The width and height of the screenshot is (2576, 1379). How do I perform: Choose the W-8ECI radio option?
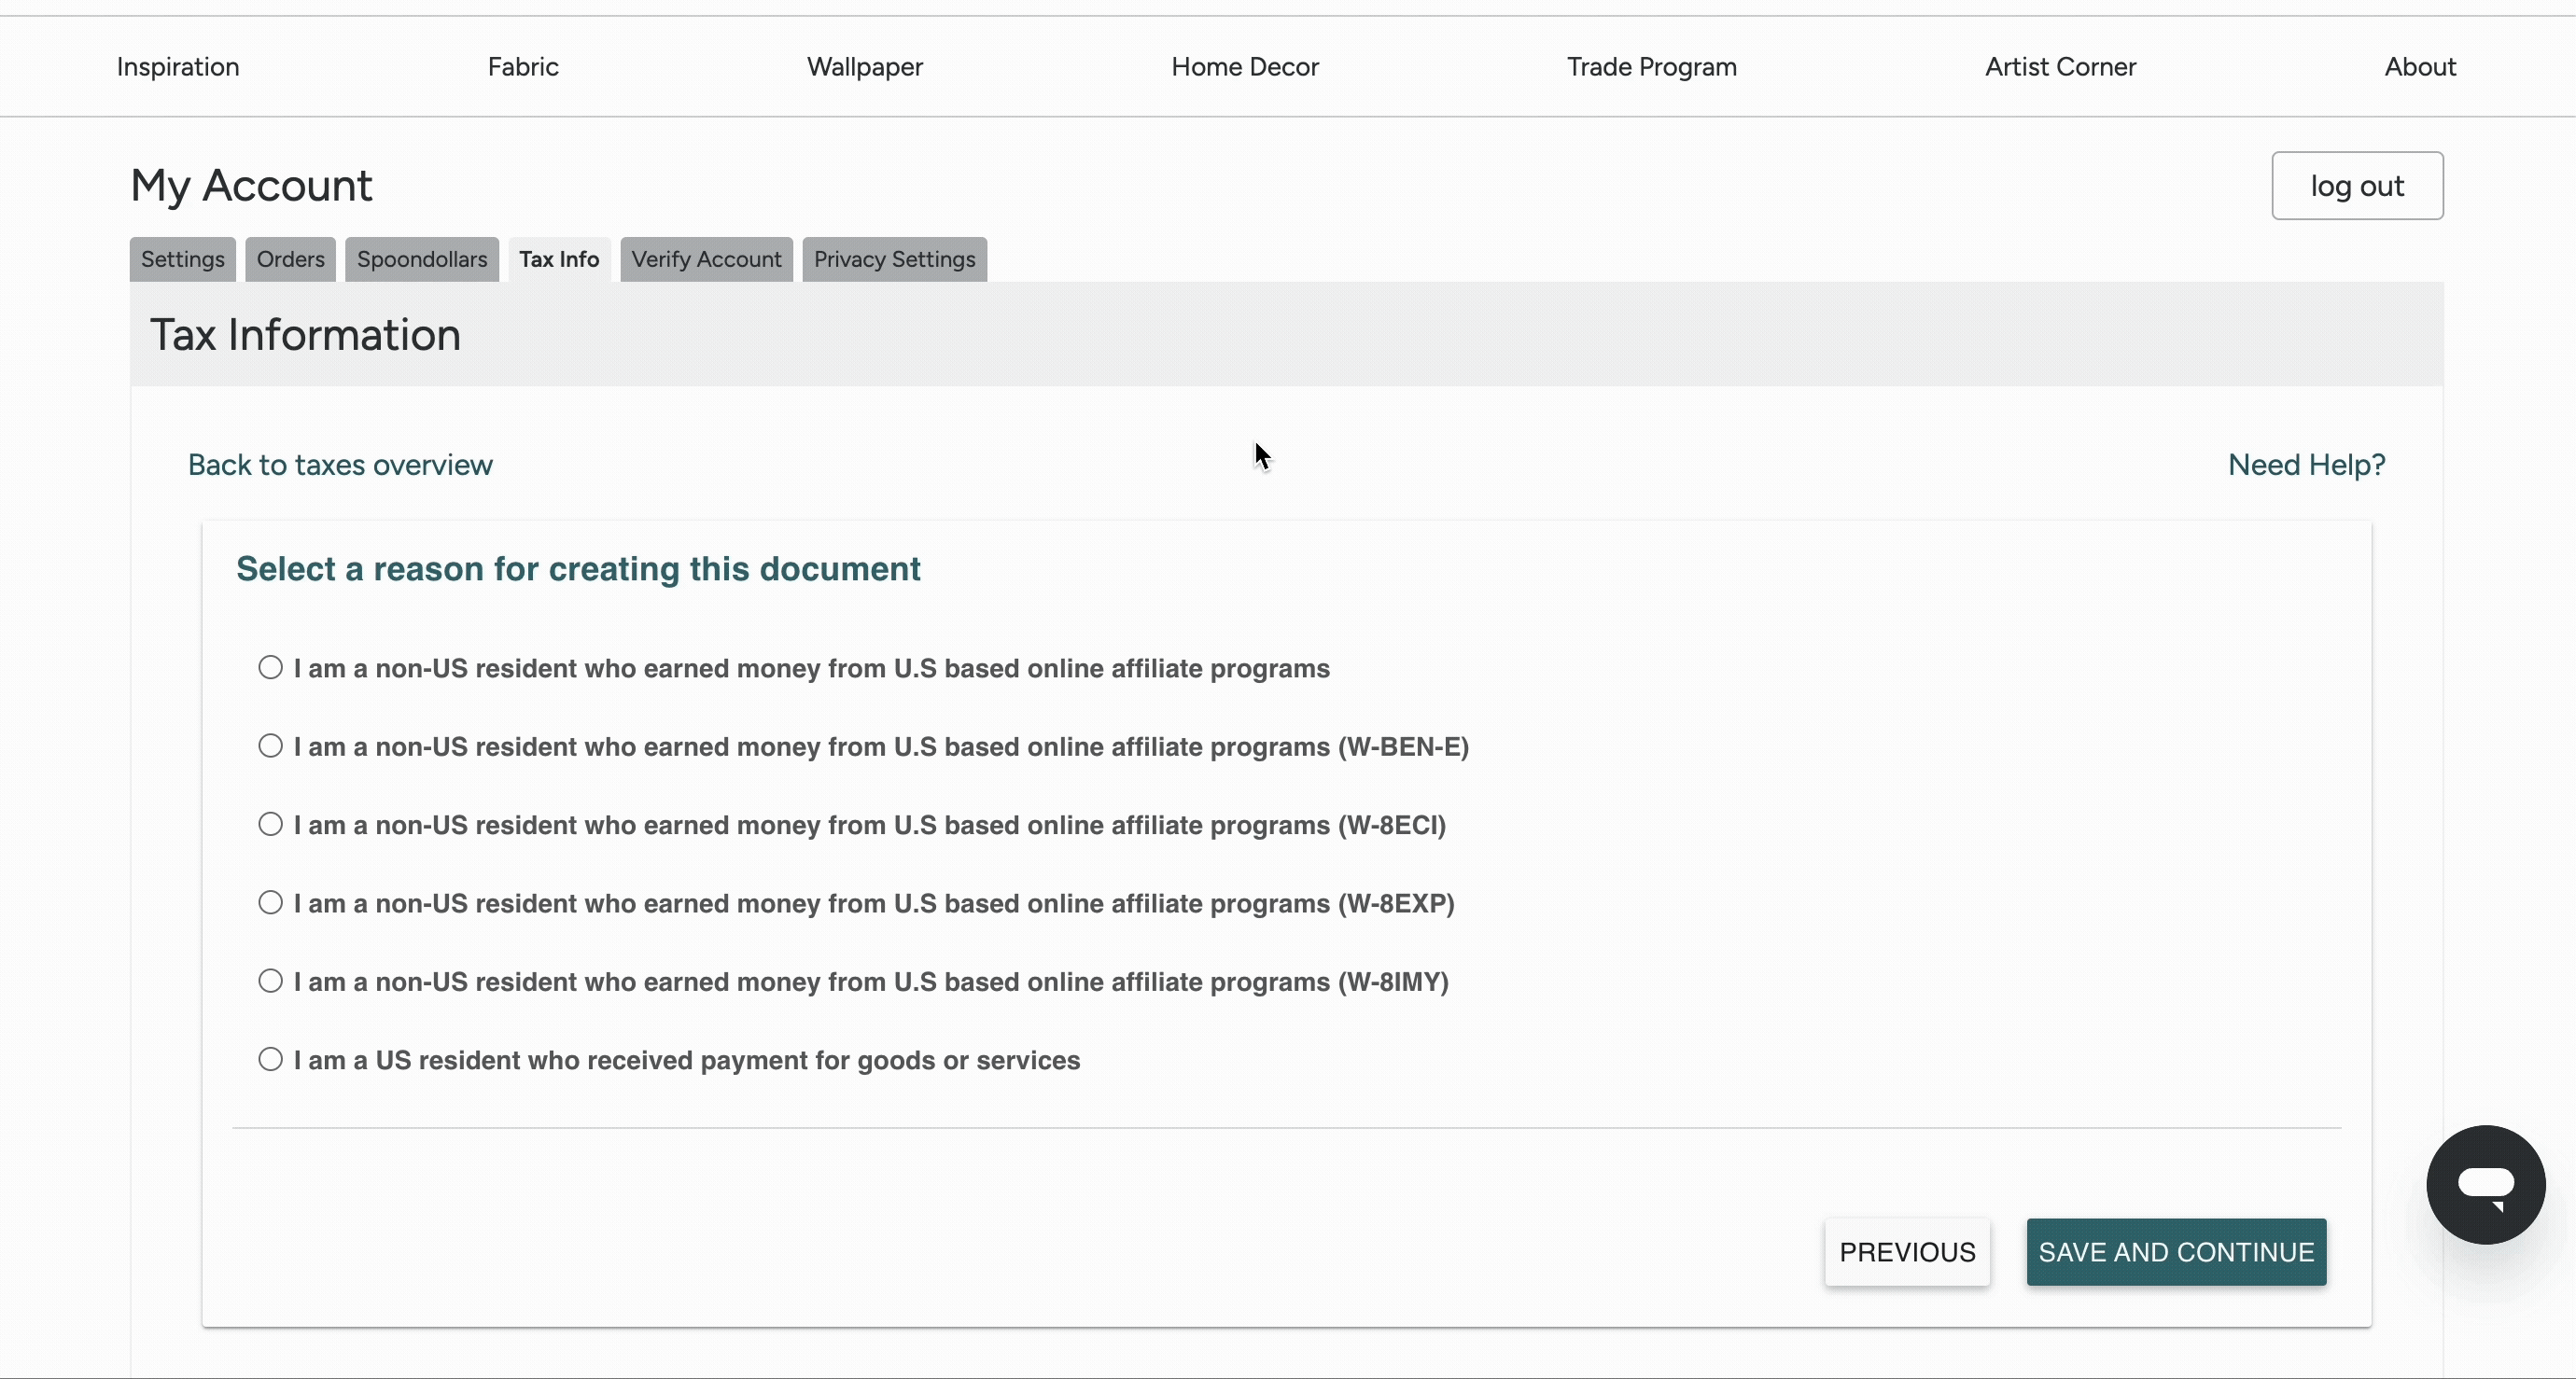pos(270,824)
